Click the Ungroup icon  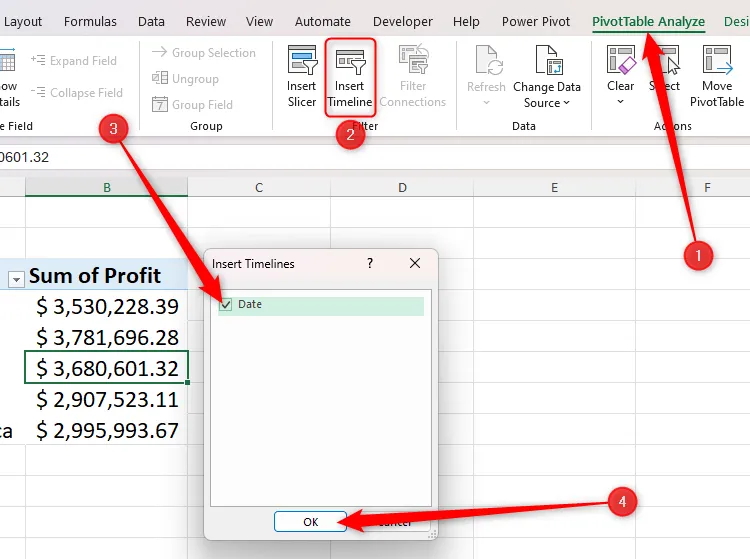coord(160,77)
